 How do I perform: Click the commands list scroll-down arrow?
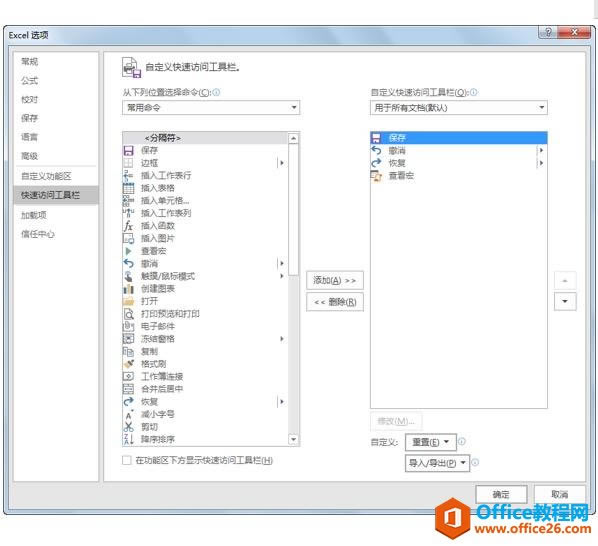(293, 440)
